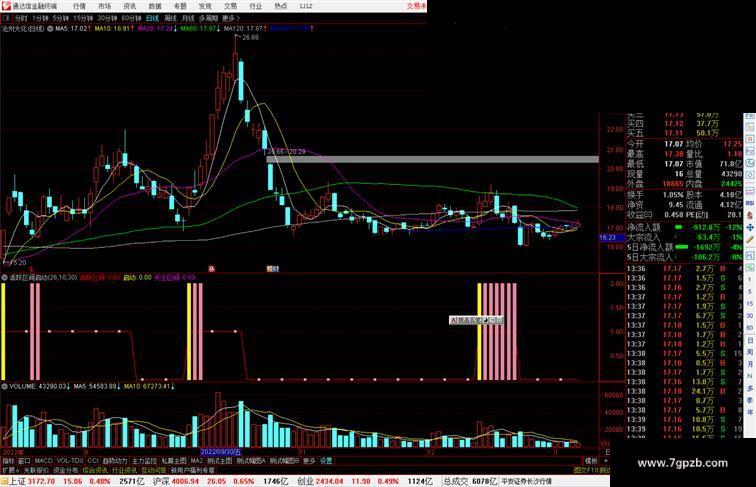Select the VOL-TDX indicator tab
Image resolution: width=756 pixels, height=487 pixels.
70,461
